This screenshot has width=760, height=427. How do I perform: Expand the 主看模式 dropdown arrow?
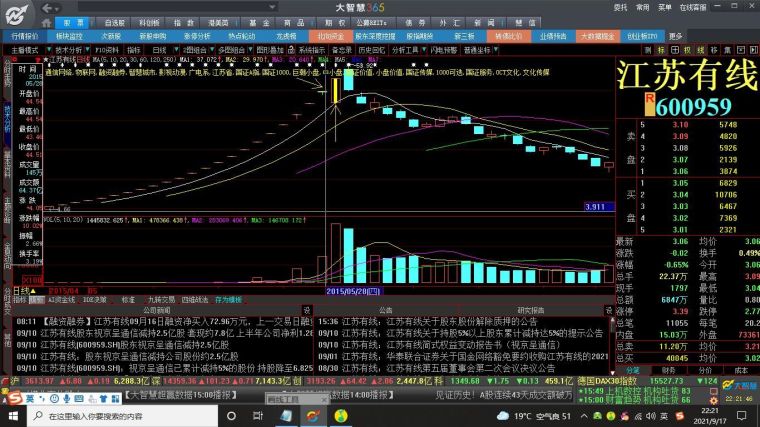click(x=49, y=50)
